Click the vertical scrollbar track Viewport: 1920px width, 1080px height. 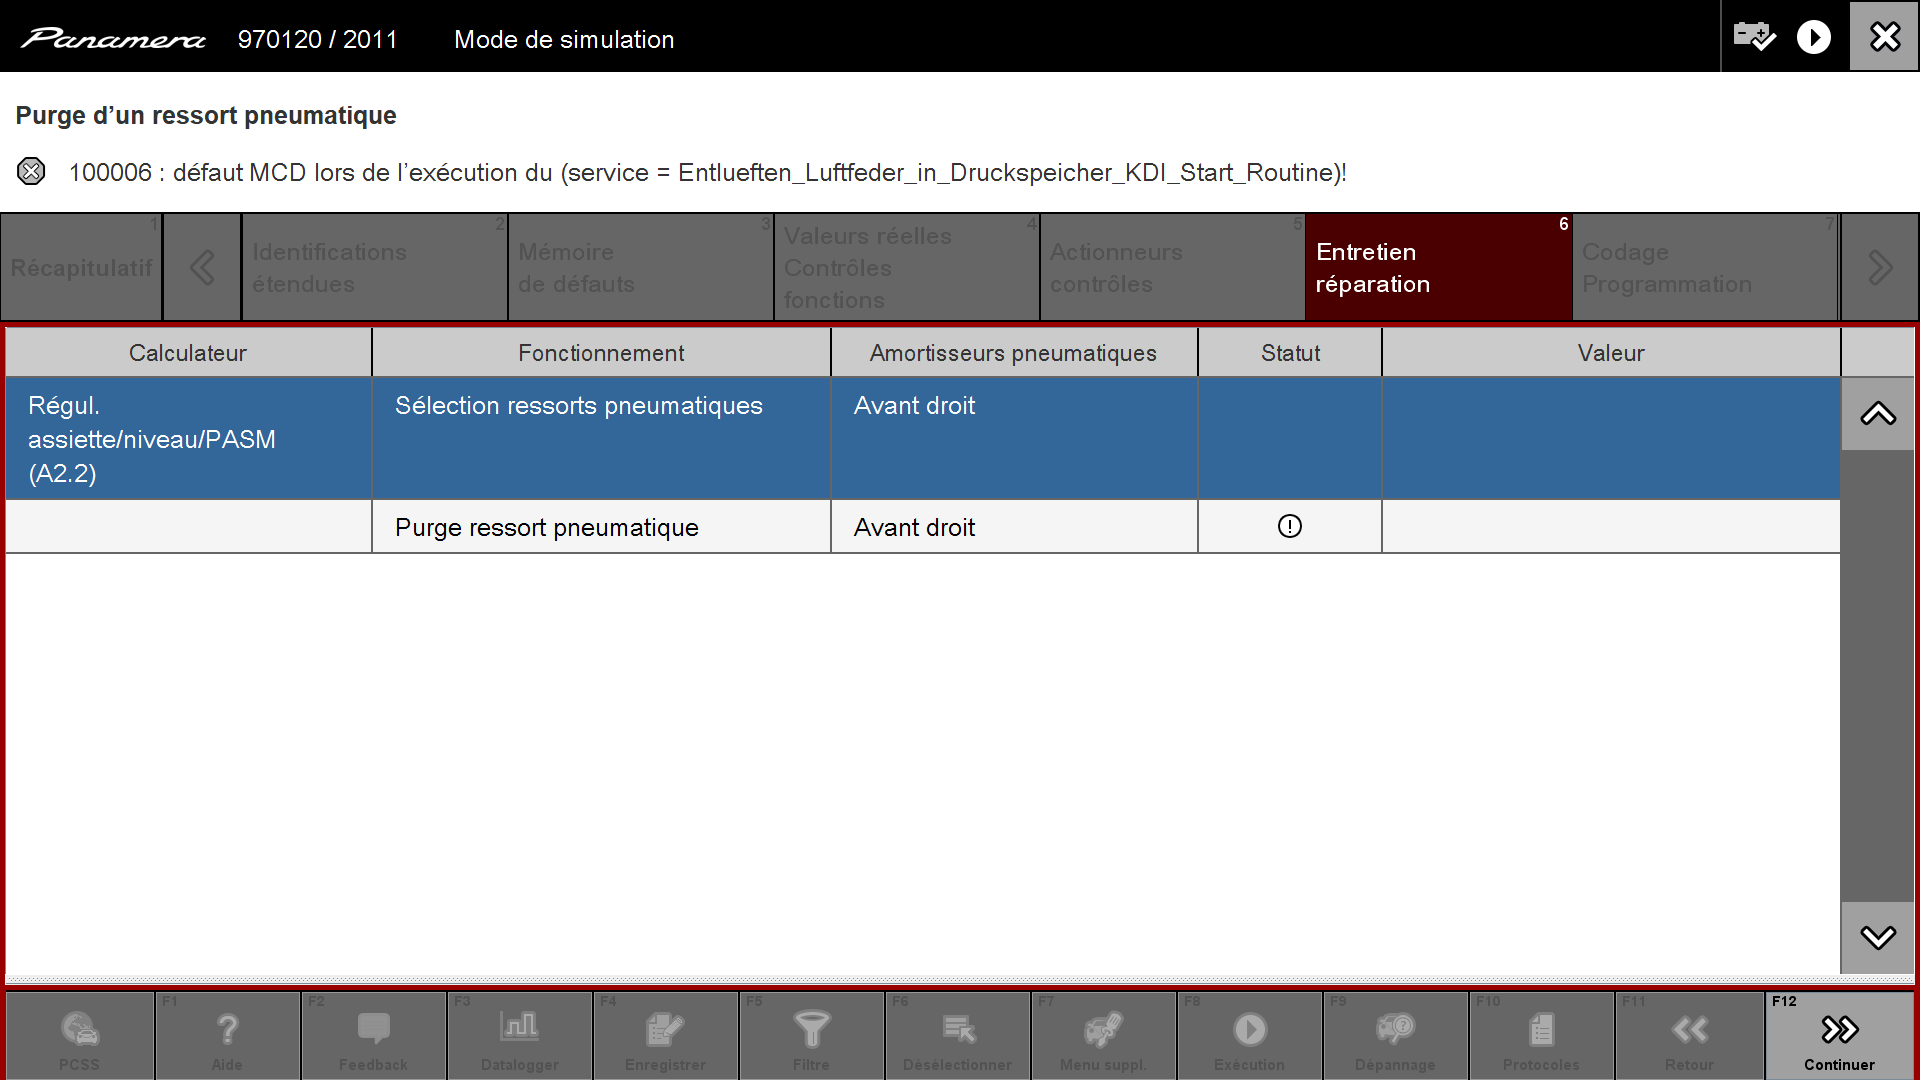1878,676
